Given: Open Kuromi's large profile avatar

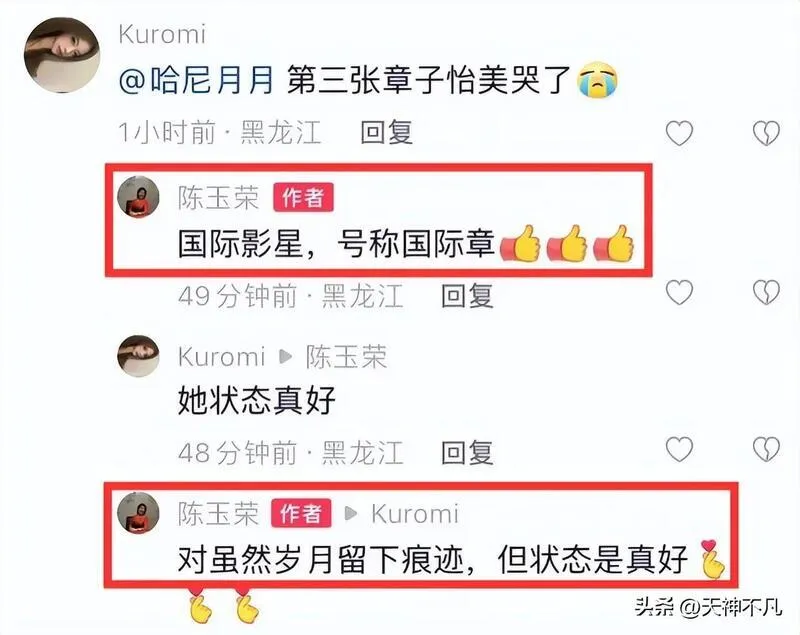Looking at the screenshot, I should coord(62,55).
